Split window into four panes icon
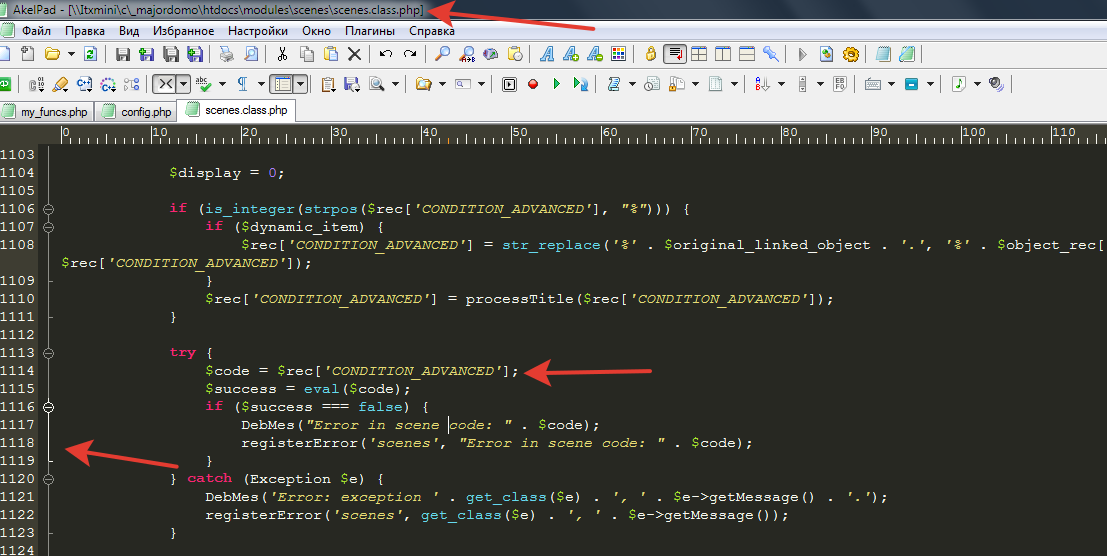Viewport: 1107px width, 556px height. pos(699,54)
